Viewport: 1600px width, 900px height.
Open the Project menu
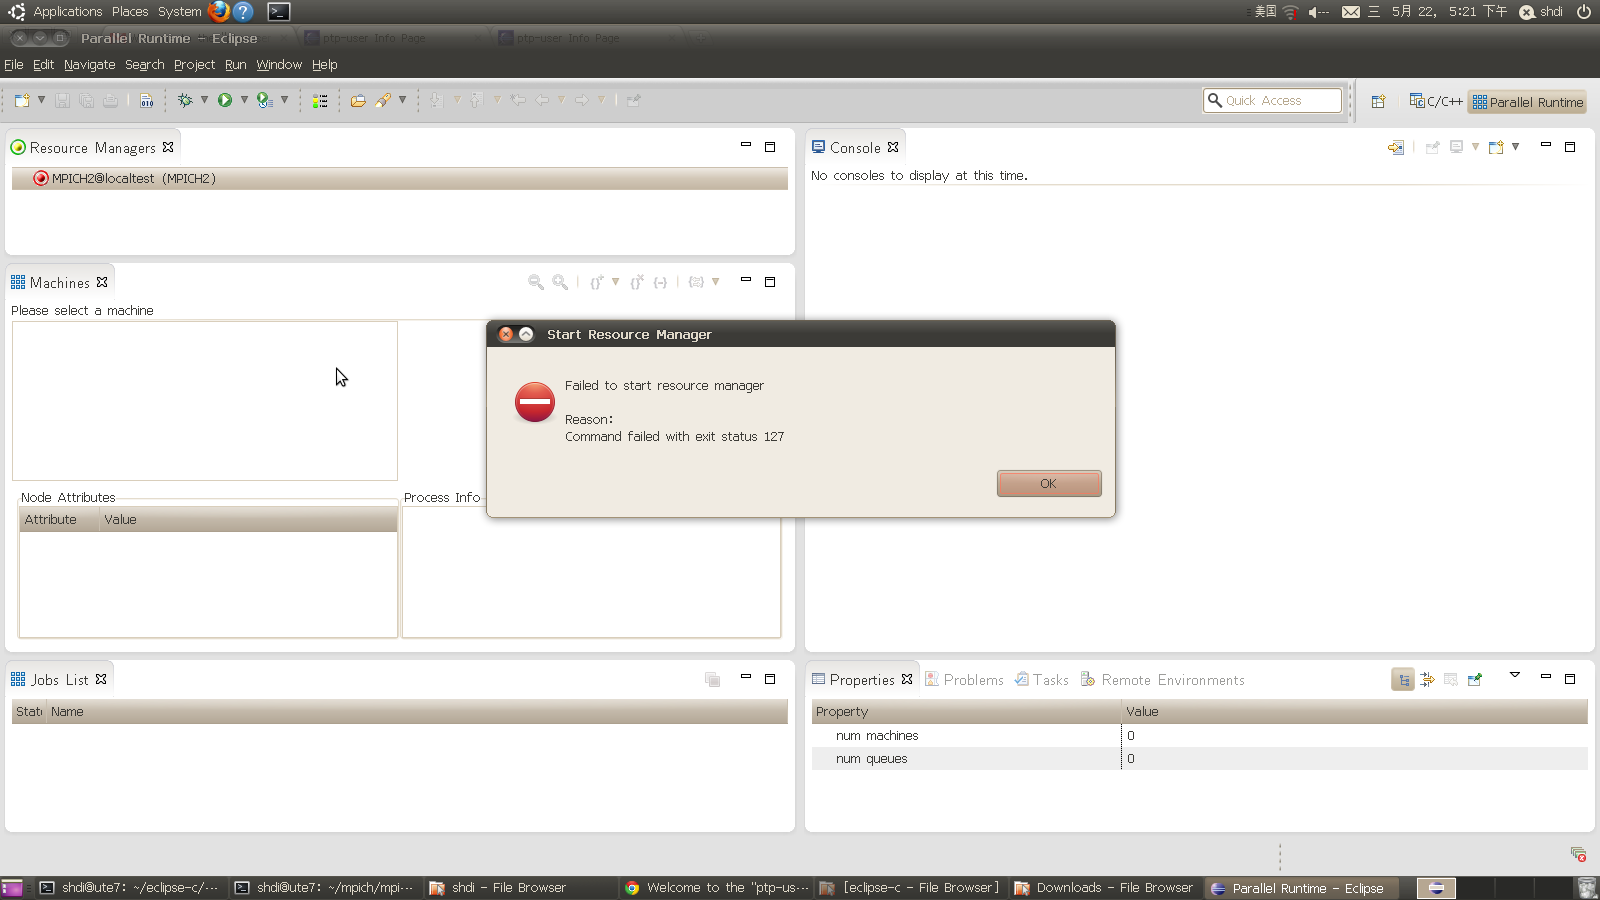[194, 65]
